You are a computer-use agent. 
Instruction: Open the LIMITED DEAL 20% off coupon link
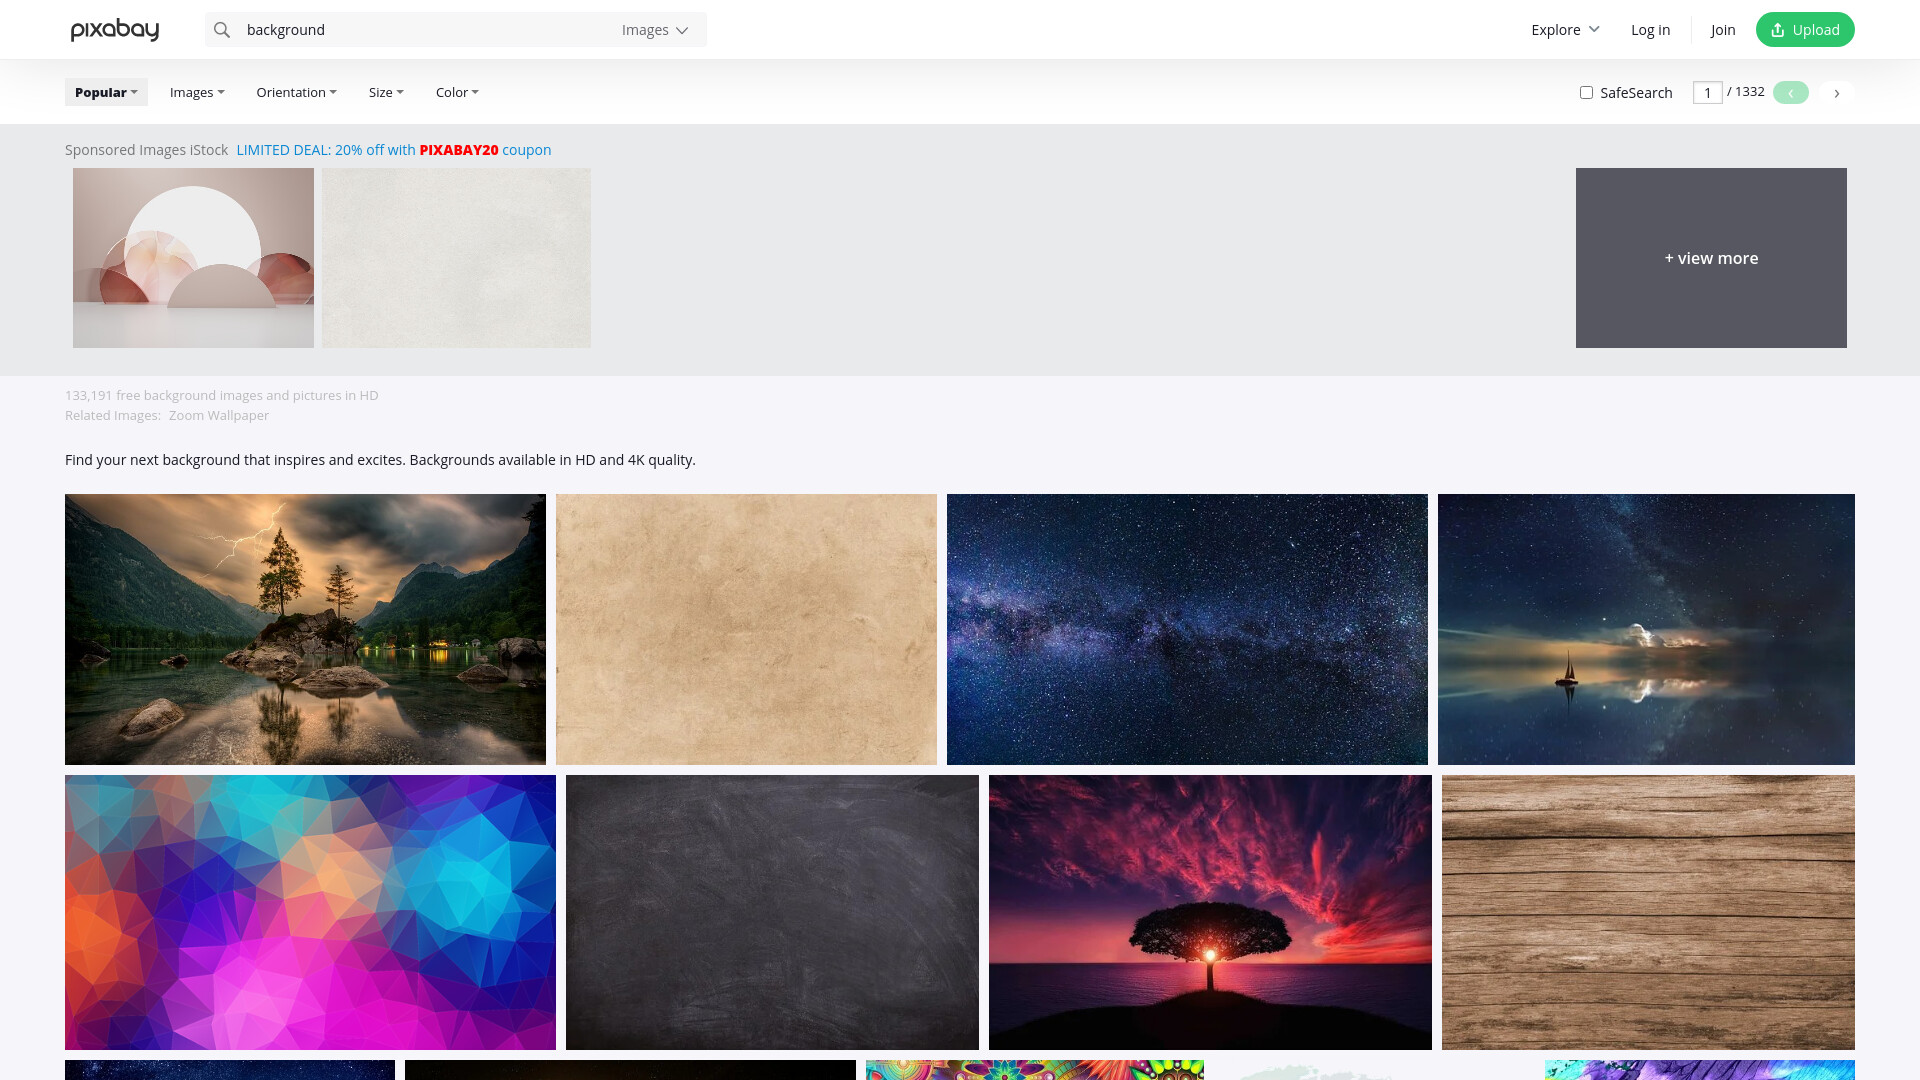[394, 150]
